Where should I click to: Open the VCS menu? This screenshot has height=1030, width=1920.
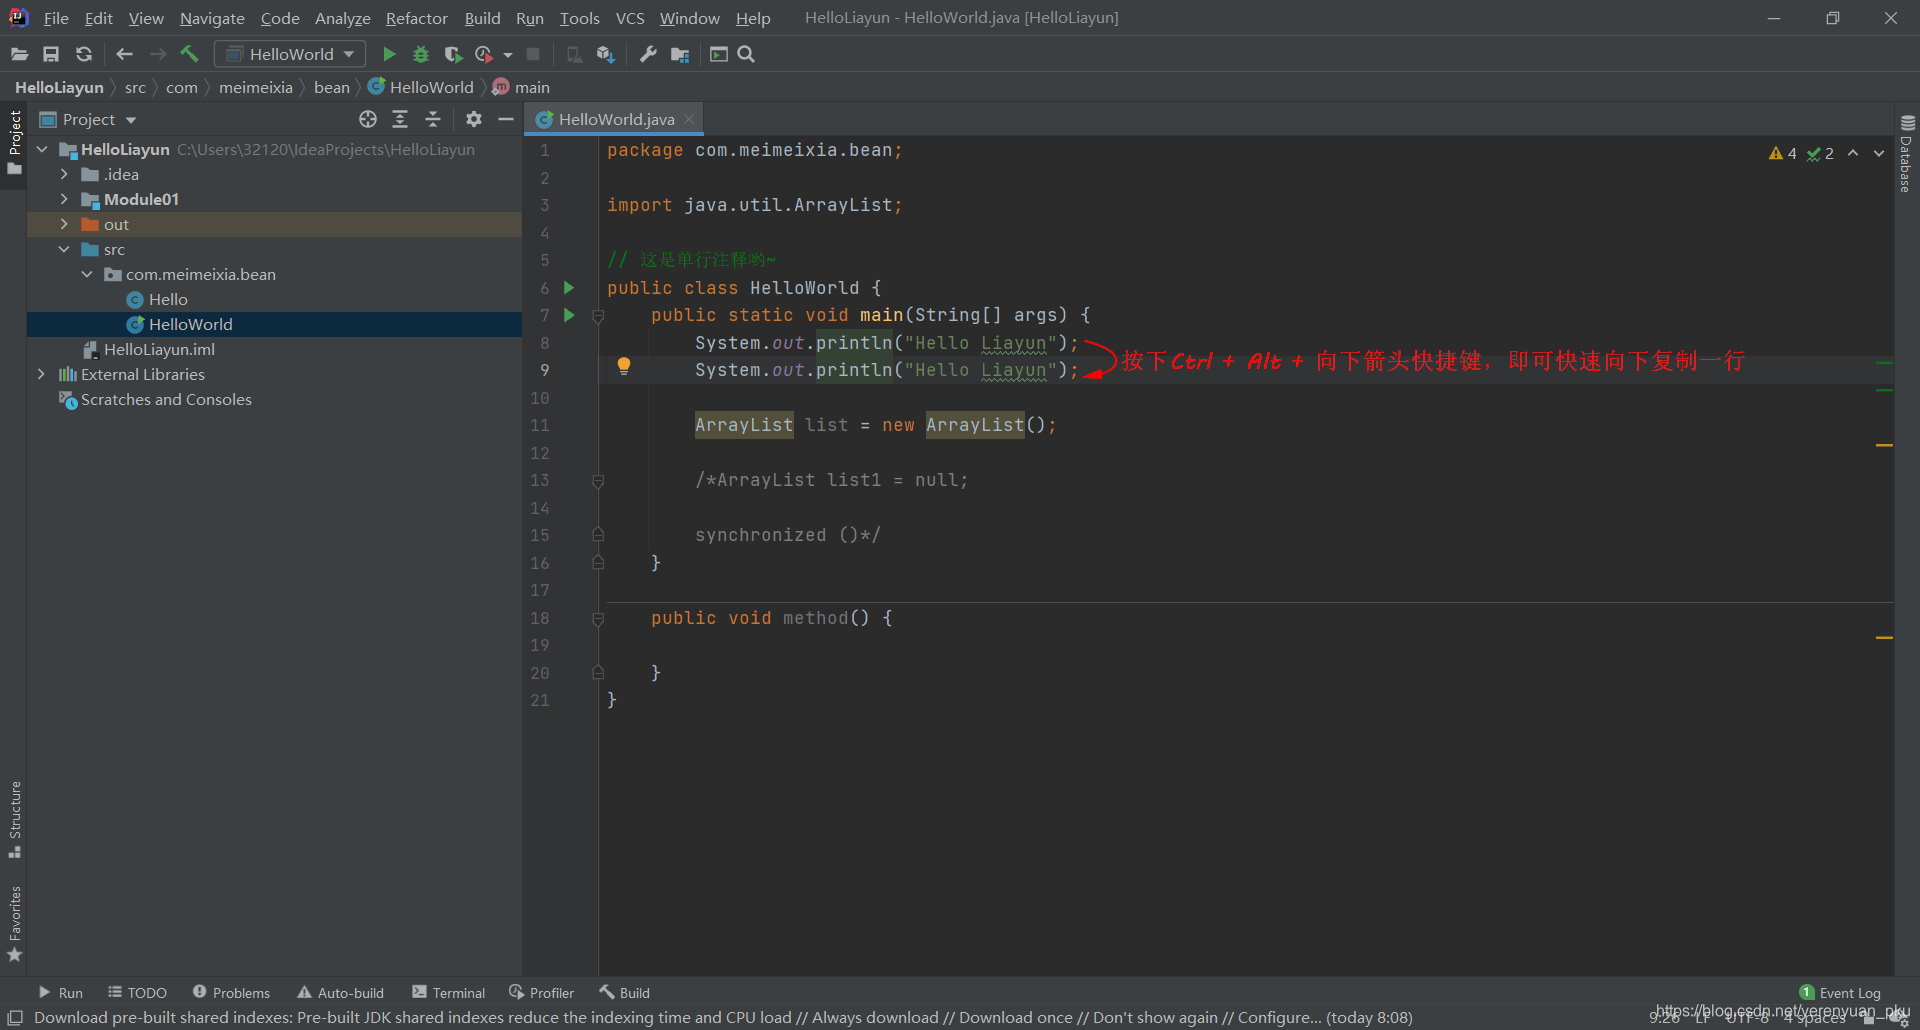630,18
